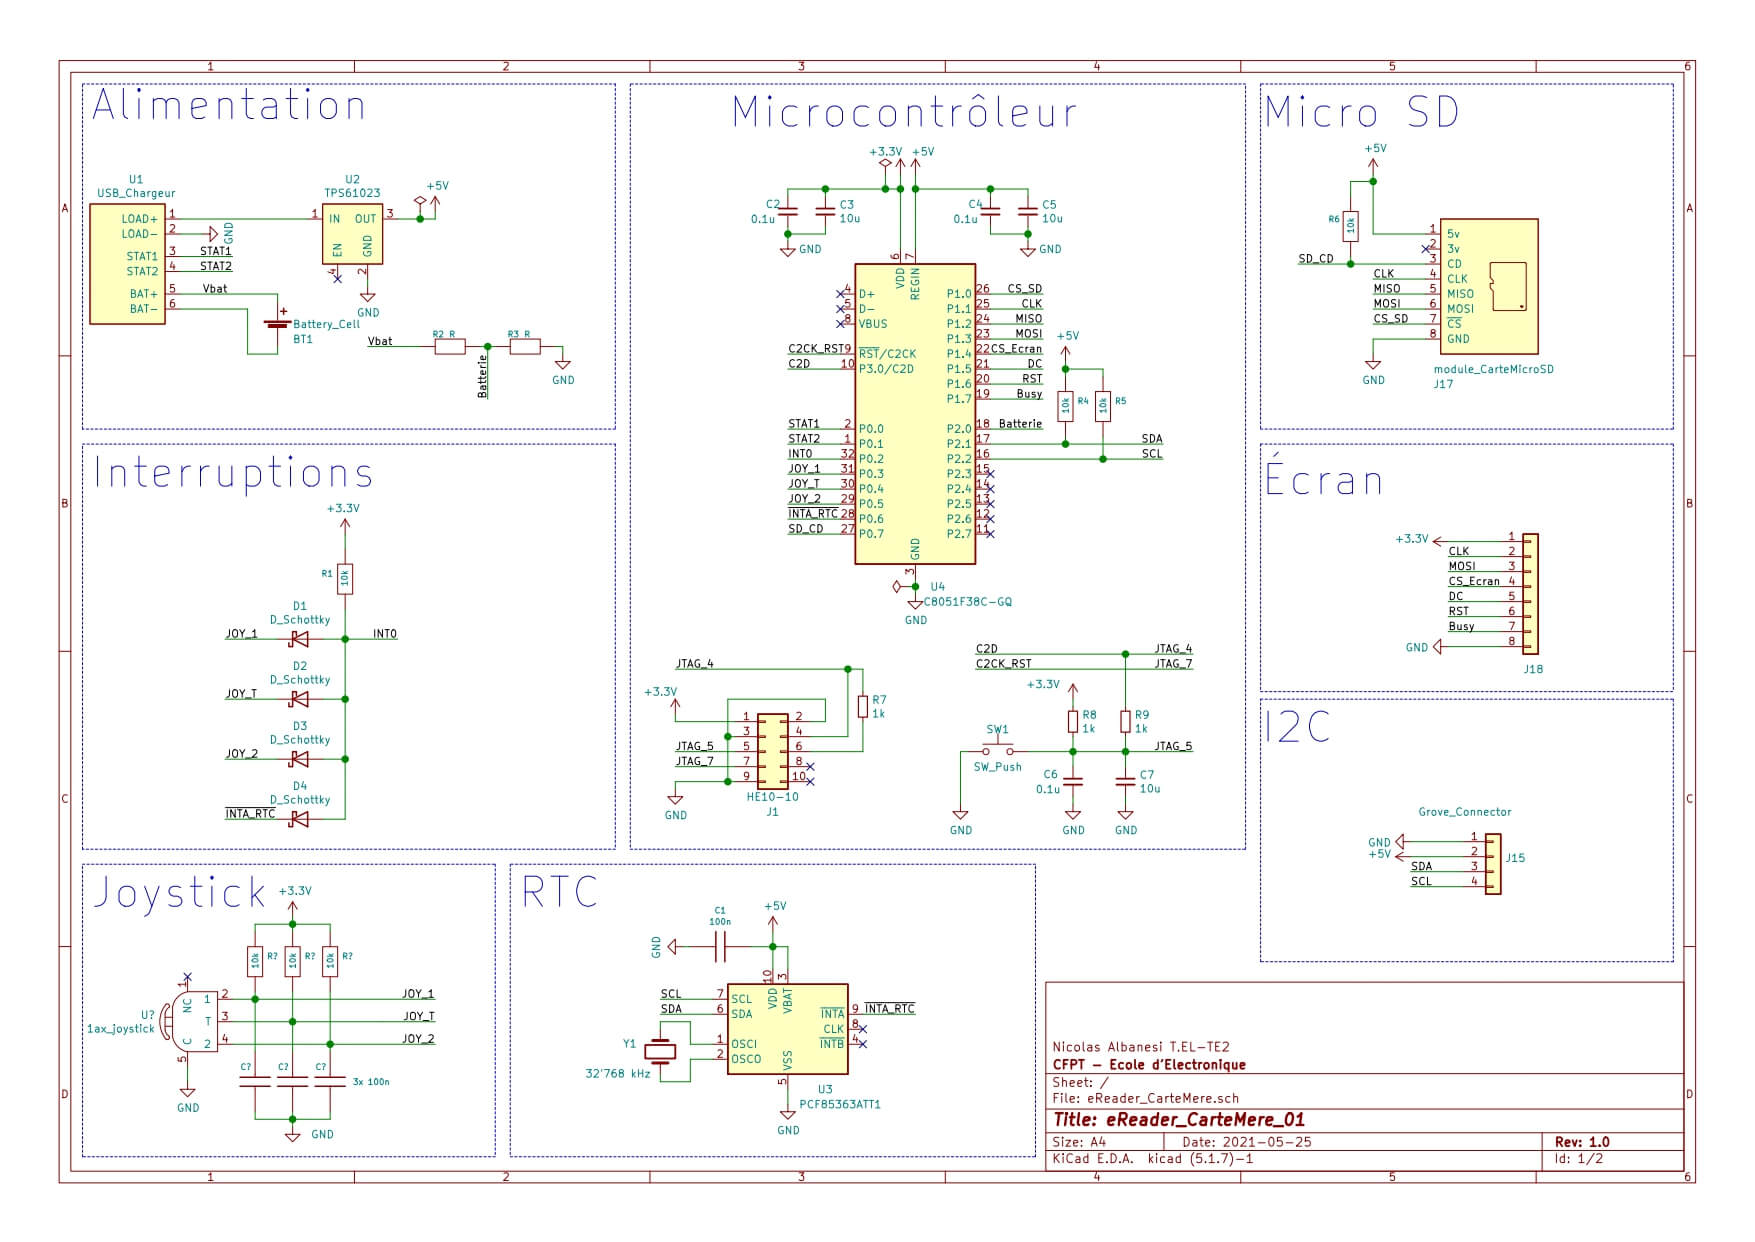Select the PCF85363ATT1 RTC chip U3
This screenshot has height=1242, width=1755.
(787, 1029)
